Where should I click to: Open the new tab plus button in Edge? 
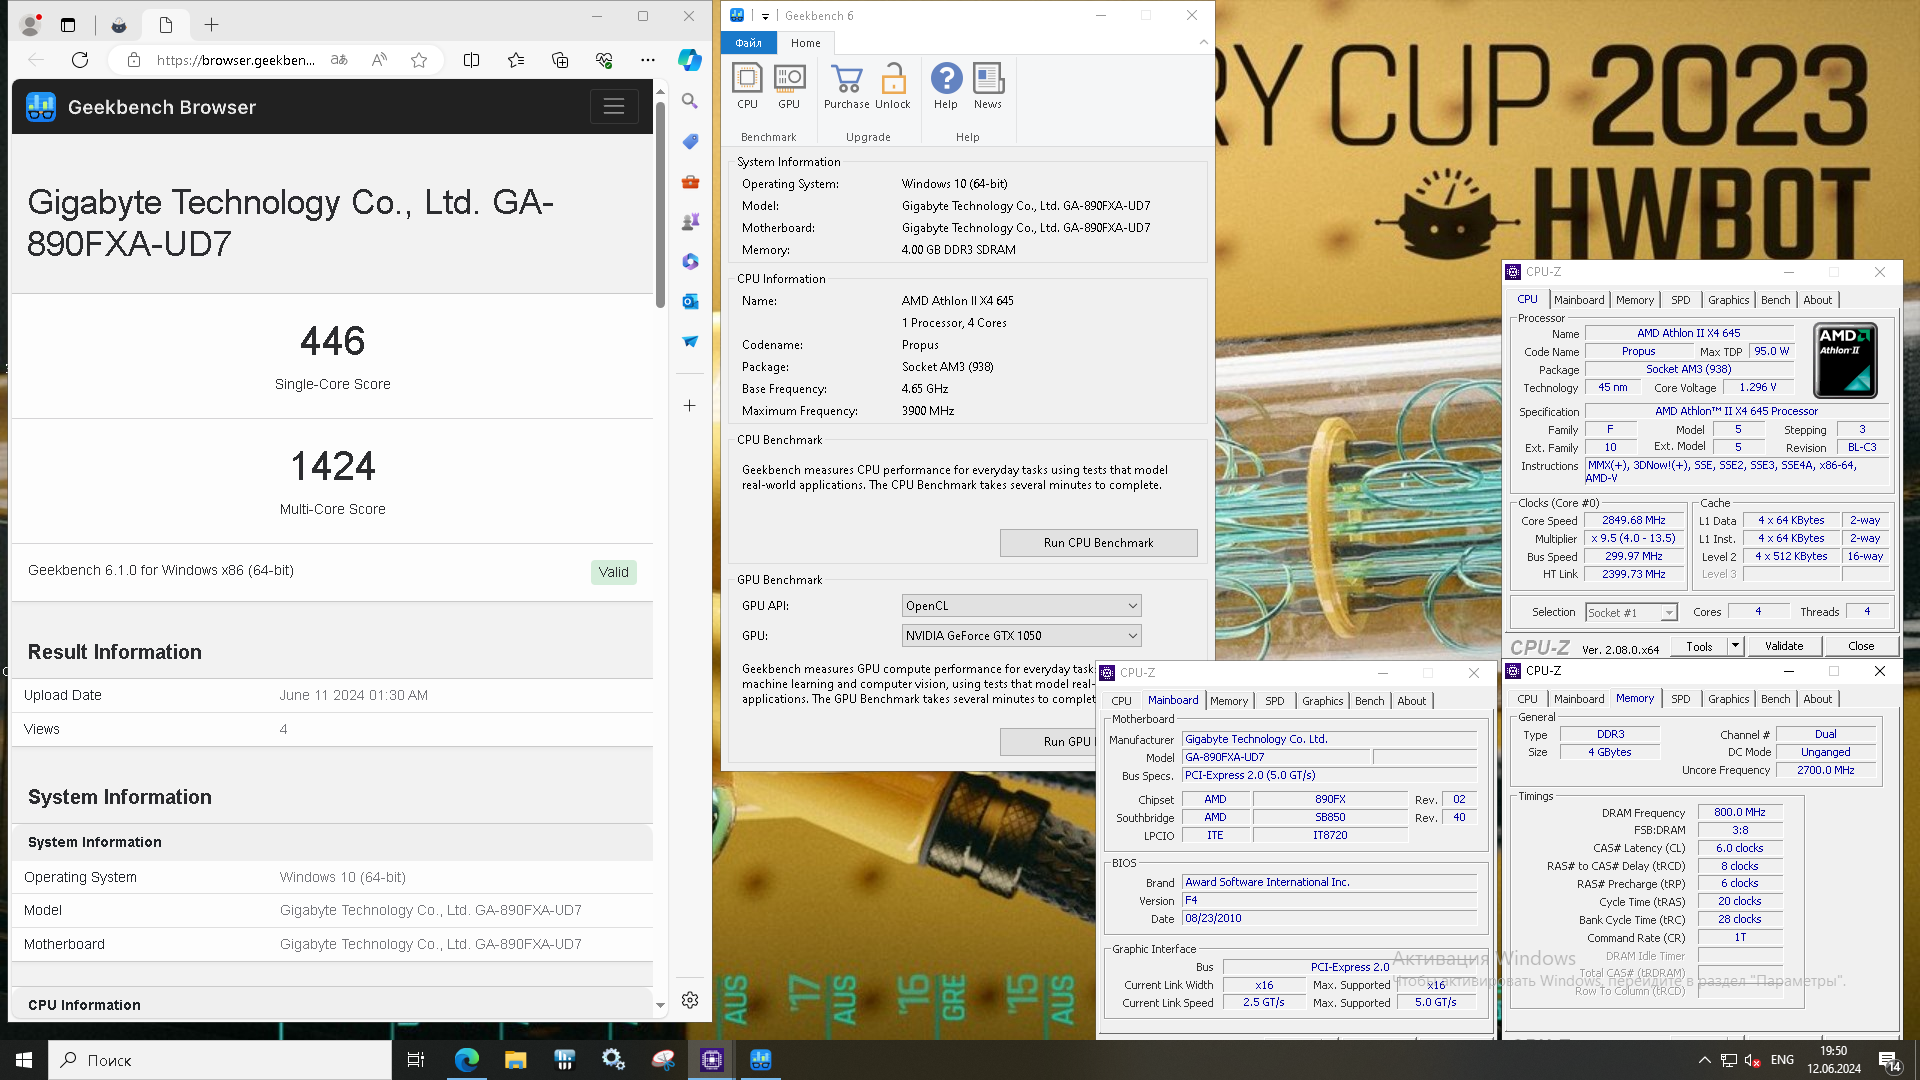211,25
